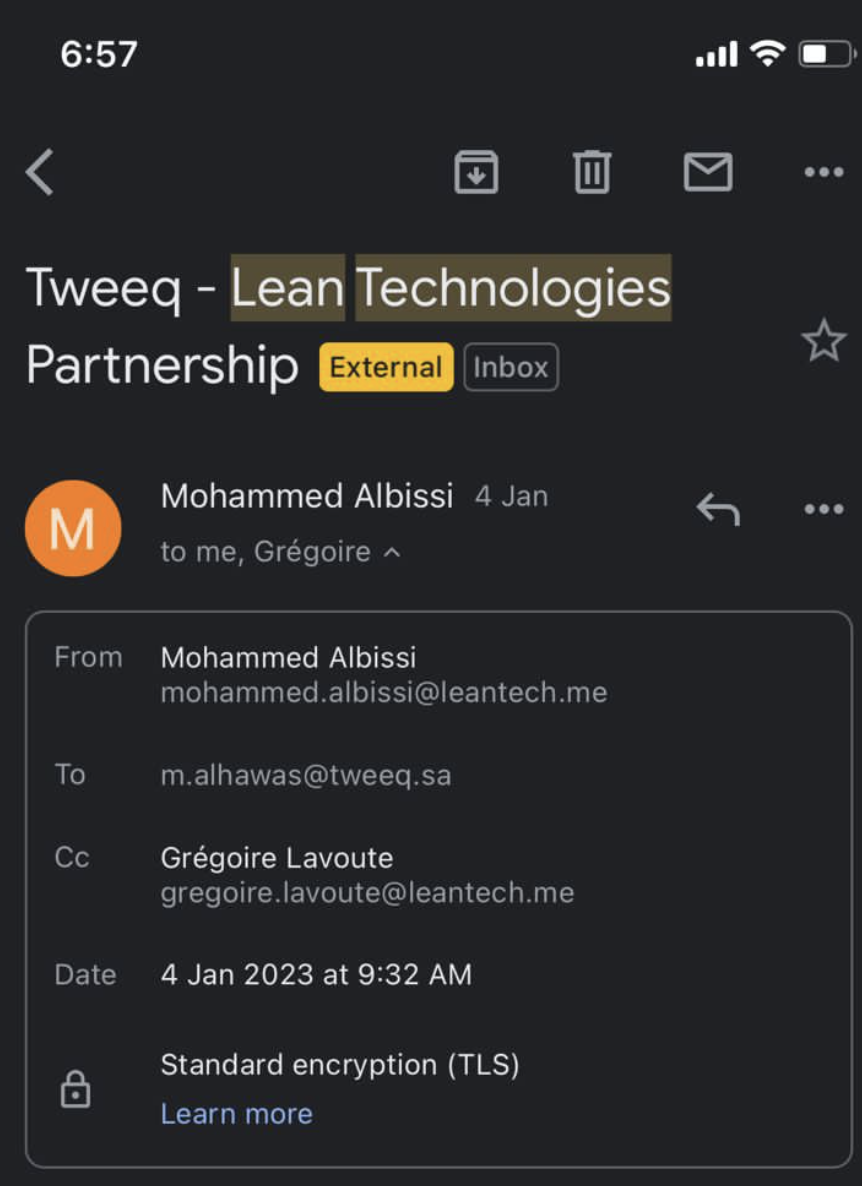Tap the sender name Mohammed Albissi header
The image size is (862, 1186).
tap(307, 496)
